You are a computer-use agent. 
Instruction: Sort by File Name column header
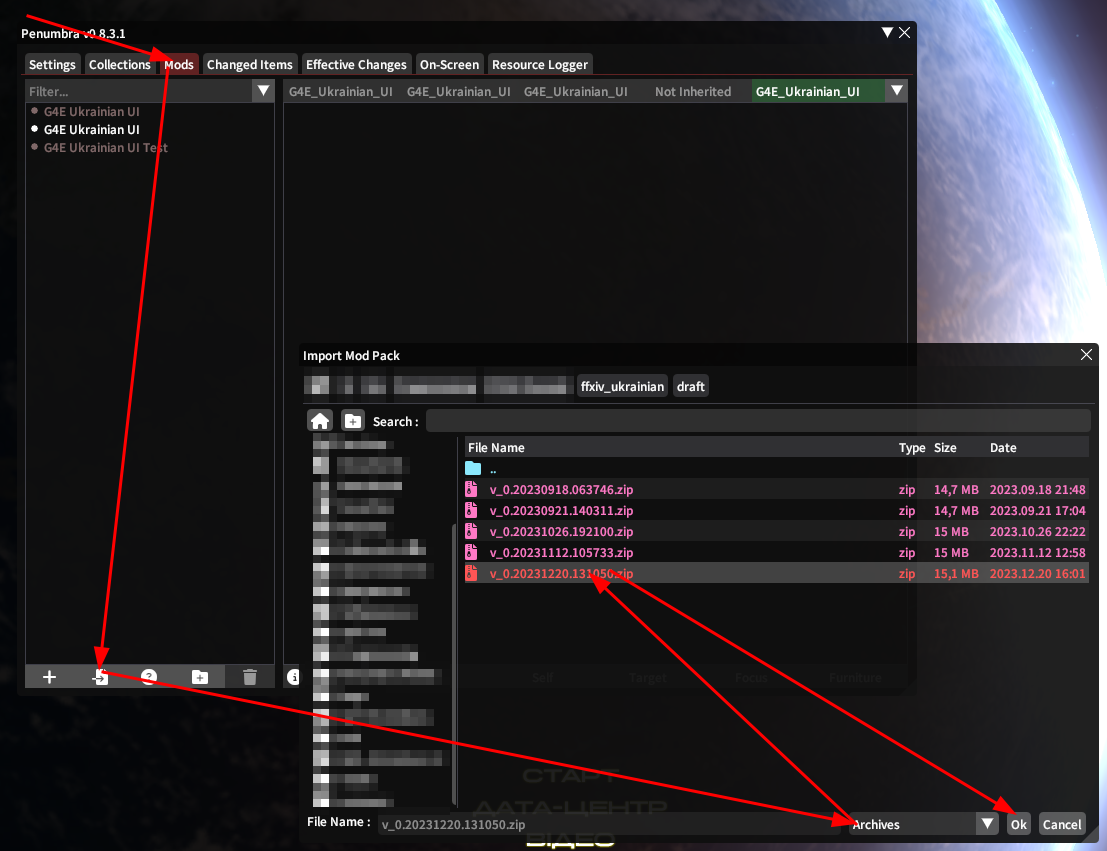(x=496, y=448)
